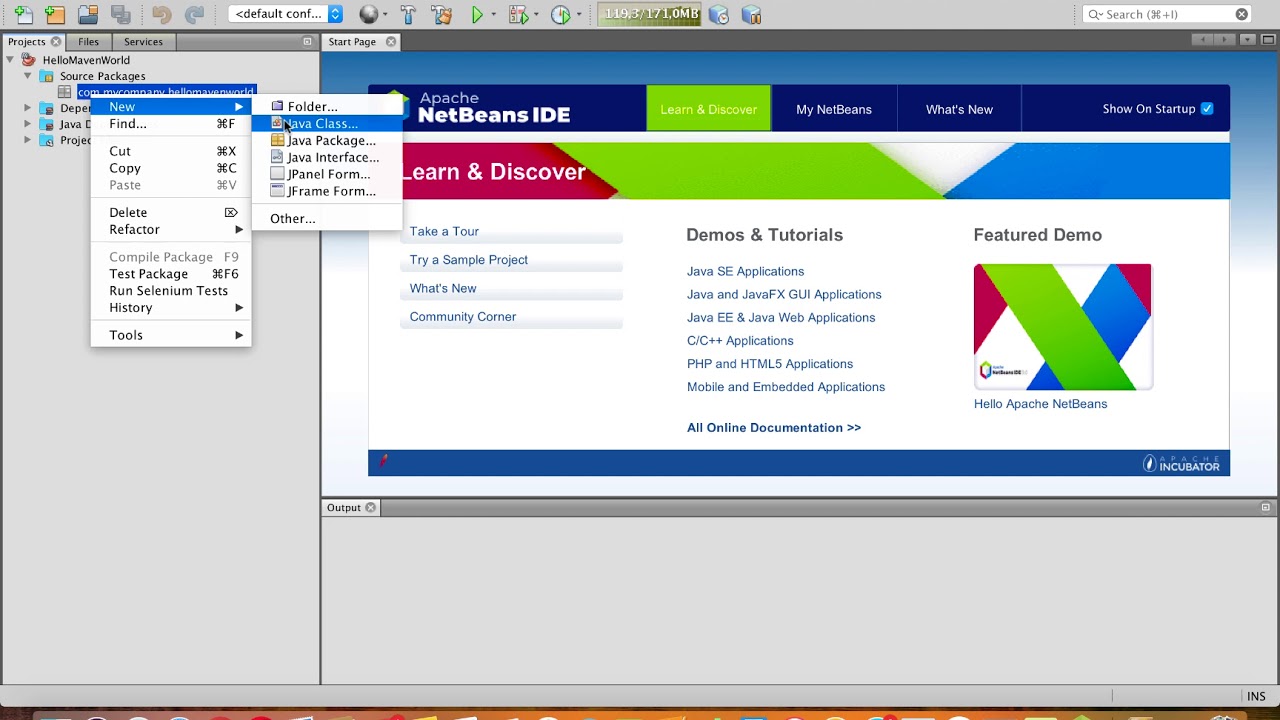Choose Java Class... from the New submenu
The width and height of the screenshot is (1280, 720).
coord(327,123)
